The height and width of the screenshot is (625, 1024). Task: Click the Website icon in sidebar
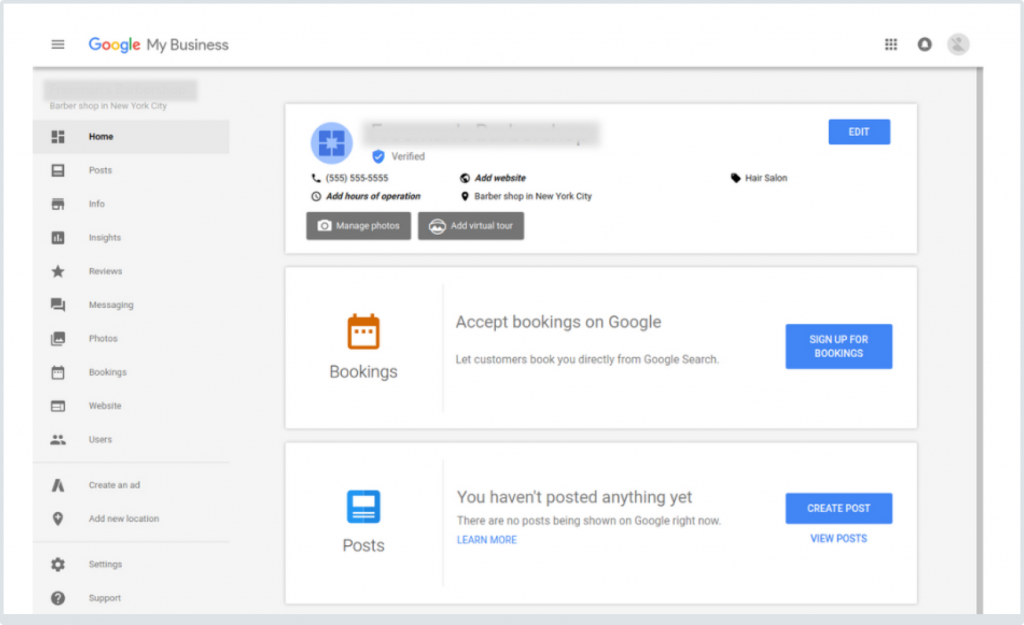58,406
